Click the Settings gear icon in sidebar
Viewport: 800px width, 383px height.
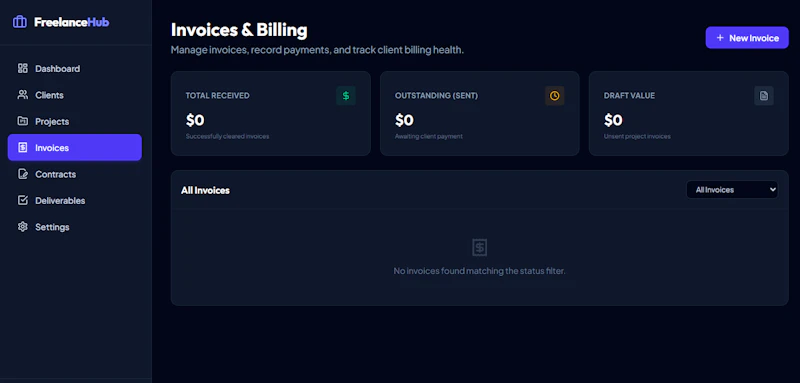click(22, 227)
